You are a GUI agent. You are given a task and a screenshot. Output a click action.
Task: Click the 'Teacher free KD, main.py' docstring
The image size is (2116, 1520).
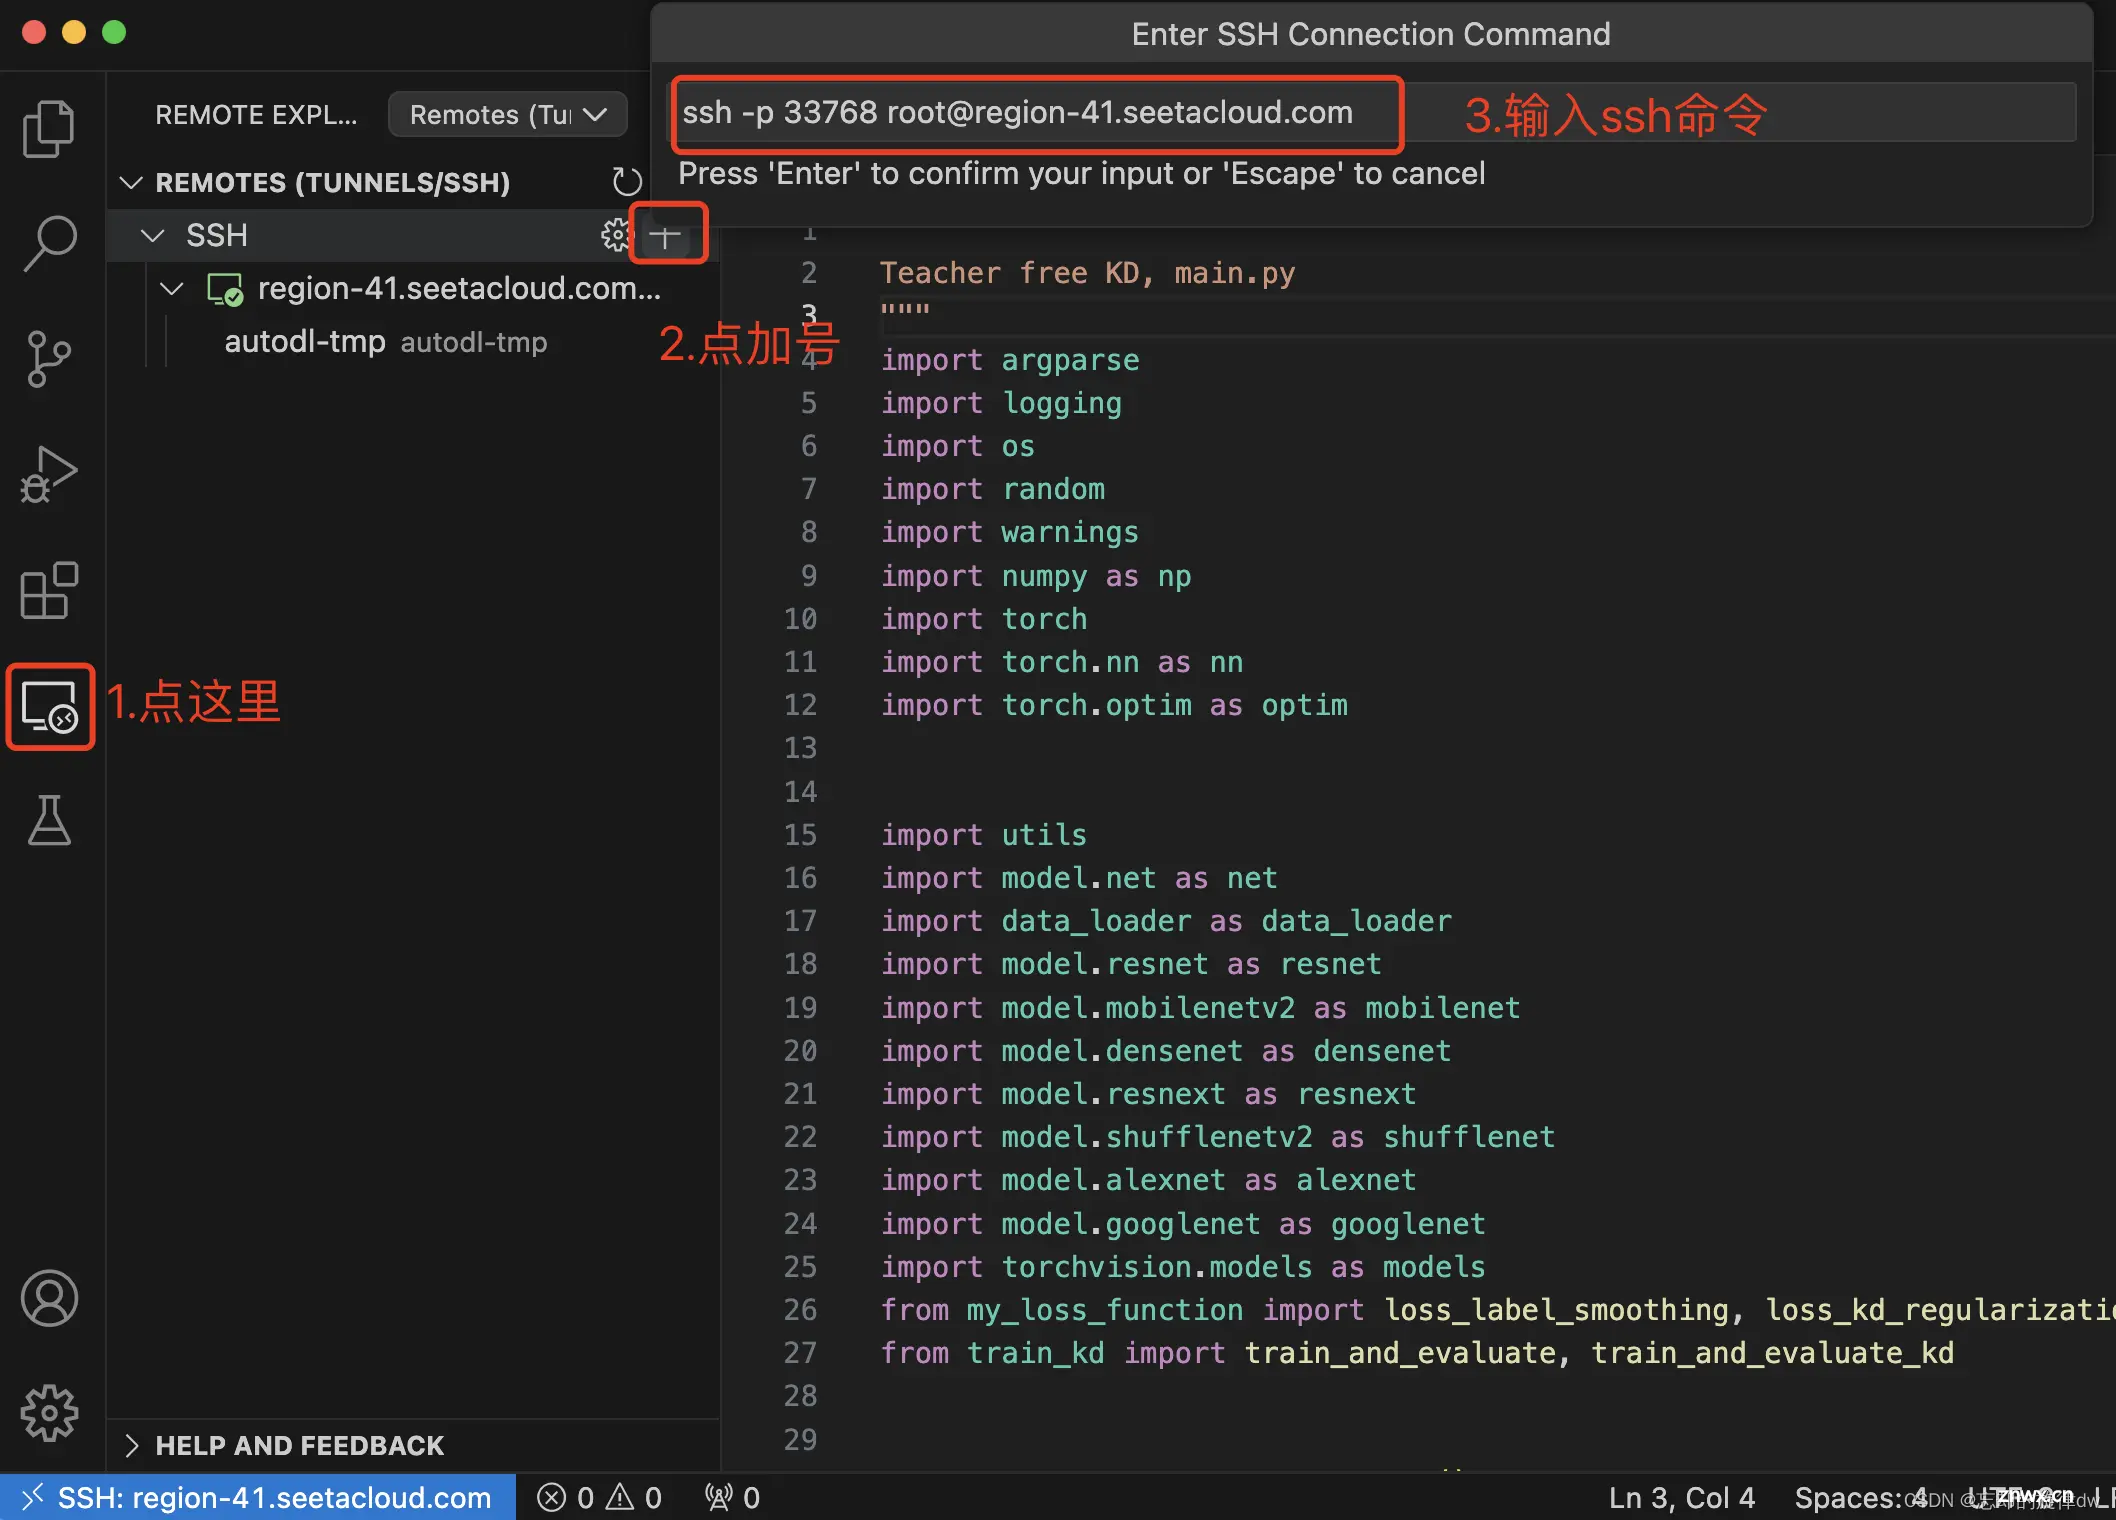point(1087,273)
